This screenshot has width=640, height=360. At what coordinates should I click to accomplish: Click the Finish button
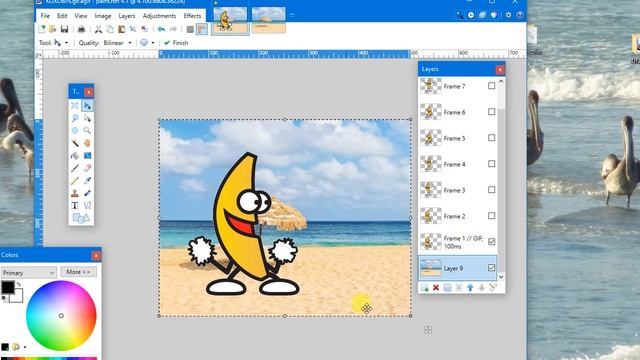pos(176,43)
